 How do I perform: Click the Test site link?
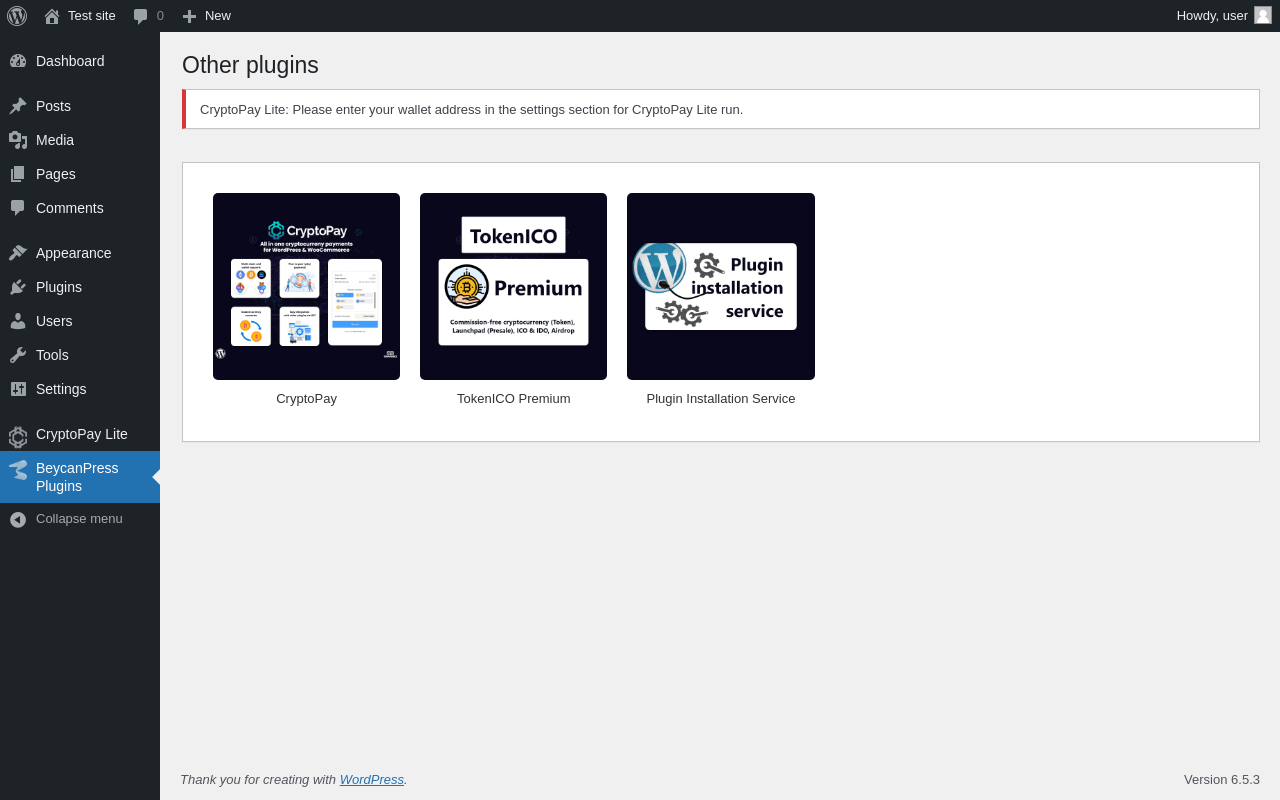pyautogui.click(x=92, y=16)
